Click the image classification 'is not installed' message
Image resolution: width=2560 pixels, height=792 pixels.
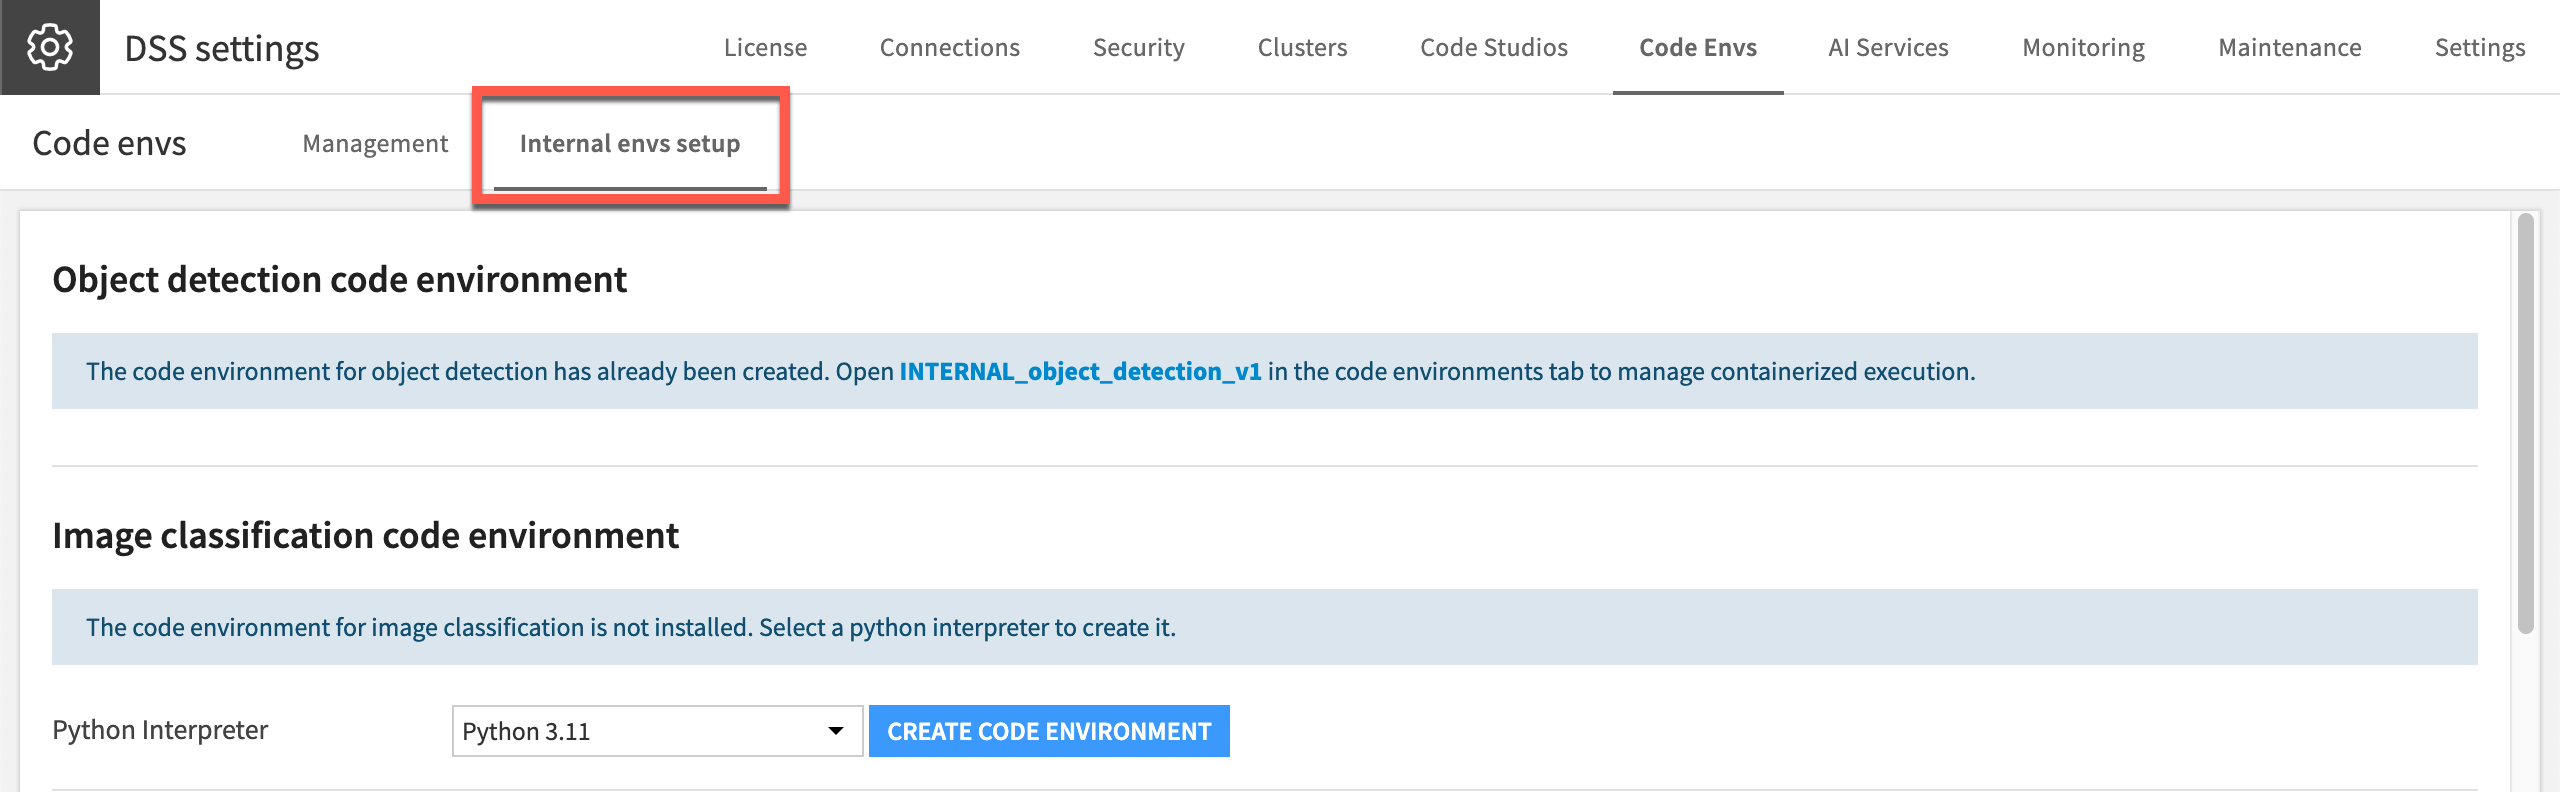[x=631, y=628]
